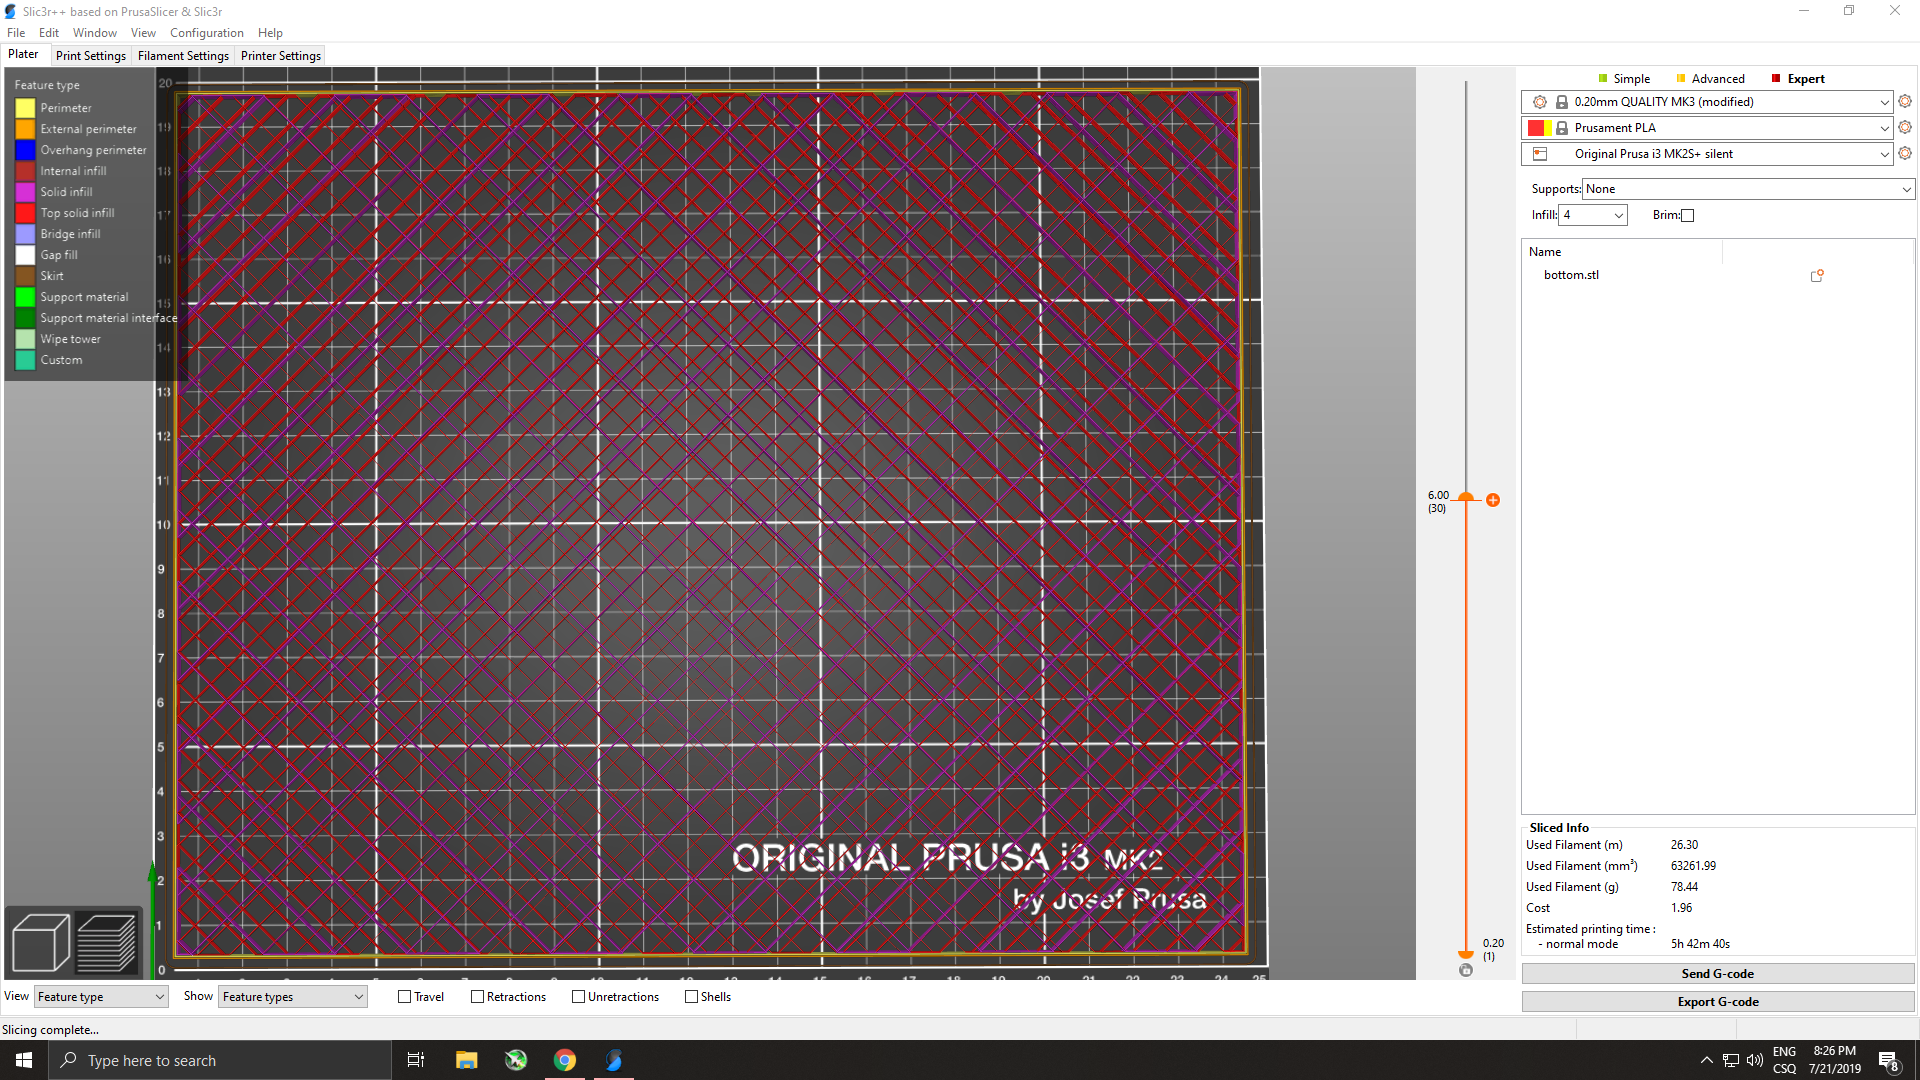Open the View Feature type dropdown
This screenshot has width=1920, height=1080.
pos(101,997)
